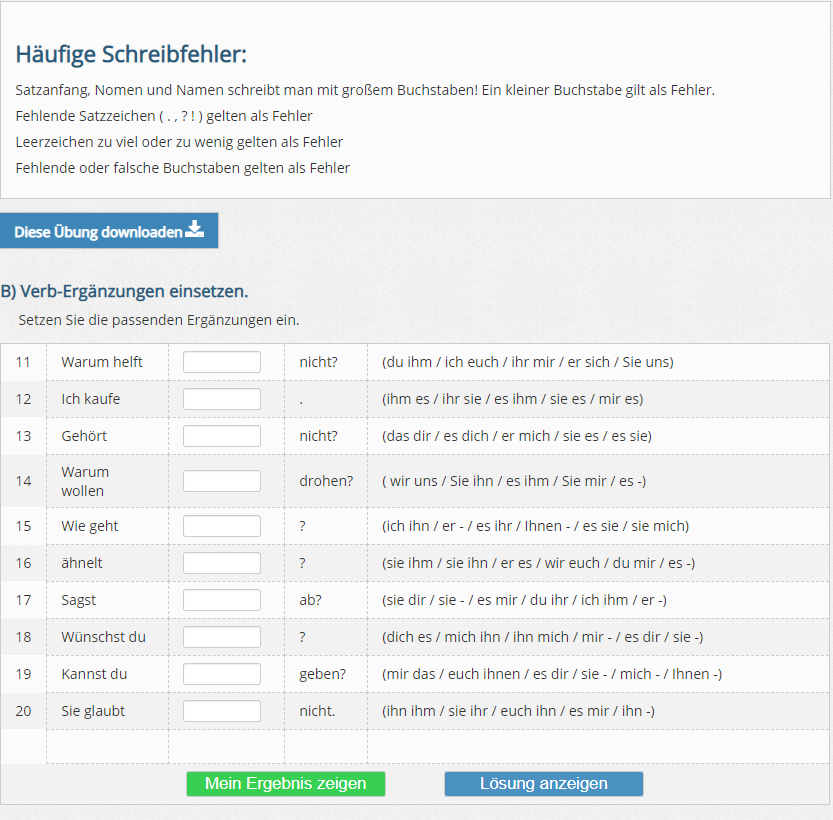Focus the input field after 'Warum helft'

(221, 362)
